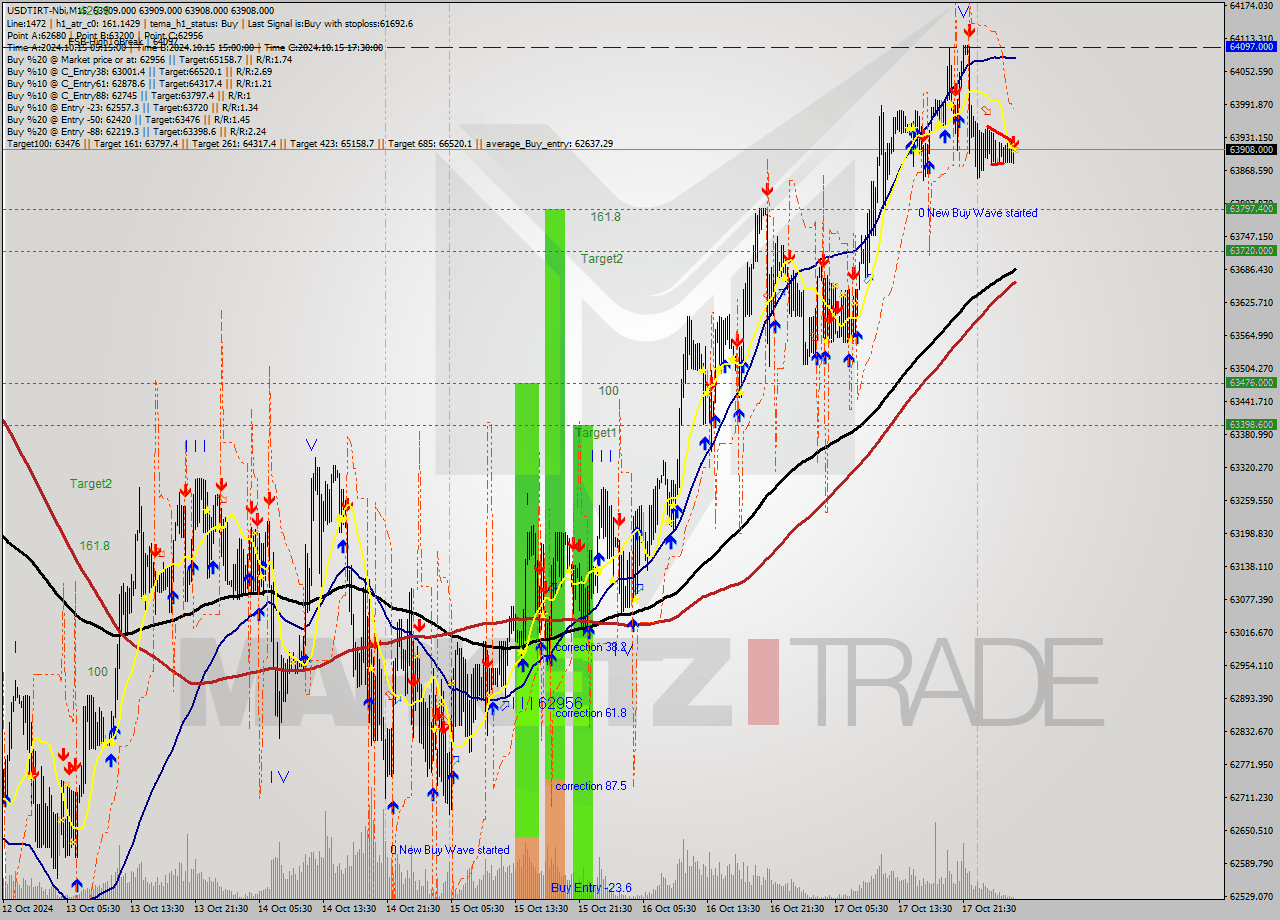
Task: Select the correction 38.2 label
Action: [x=590, y=647]
